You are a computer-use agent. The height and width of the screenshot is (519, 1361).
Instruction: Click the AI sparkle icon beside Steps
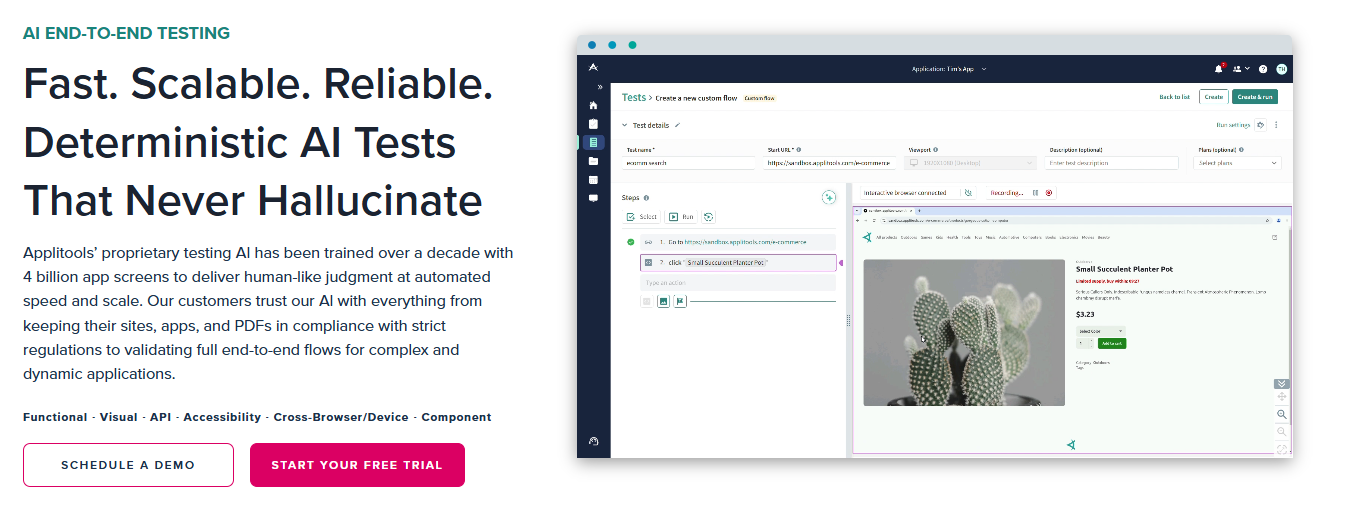coord(828,197)
